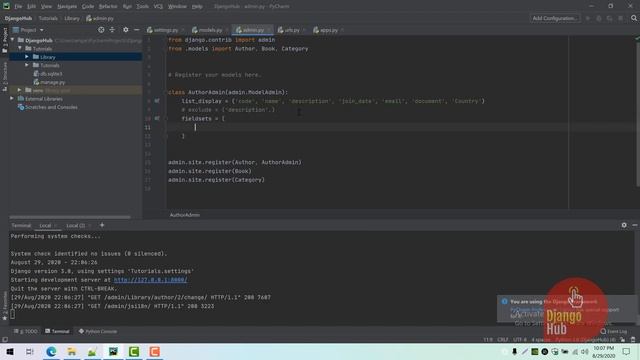Image resolution: width=640 pixels, height=360 pixels.
Task: Select Scratches and Consoles in project tree
Action: pyautogui.click(x=51, y=107)
